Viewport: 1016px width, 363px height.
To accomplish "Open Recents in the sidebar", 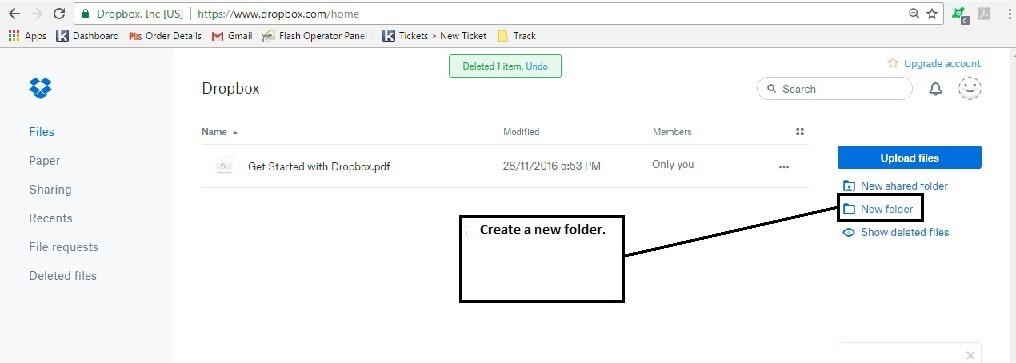I will point(51,218).
